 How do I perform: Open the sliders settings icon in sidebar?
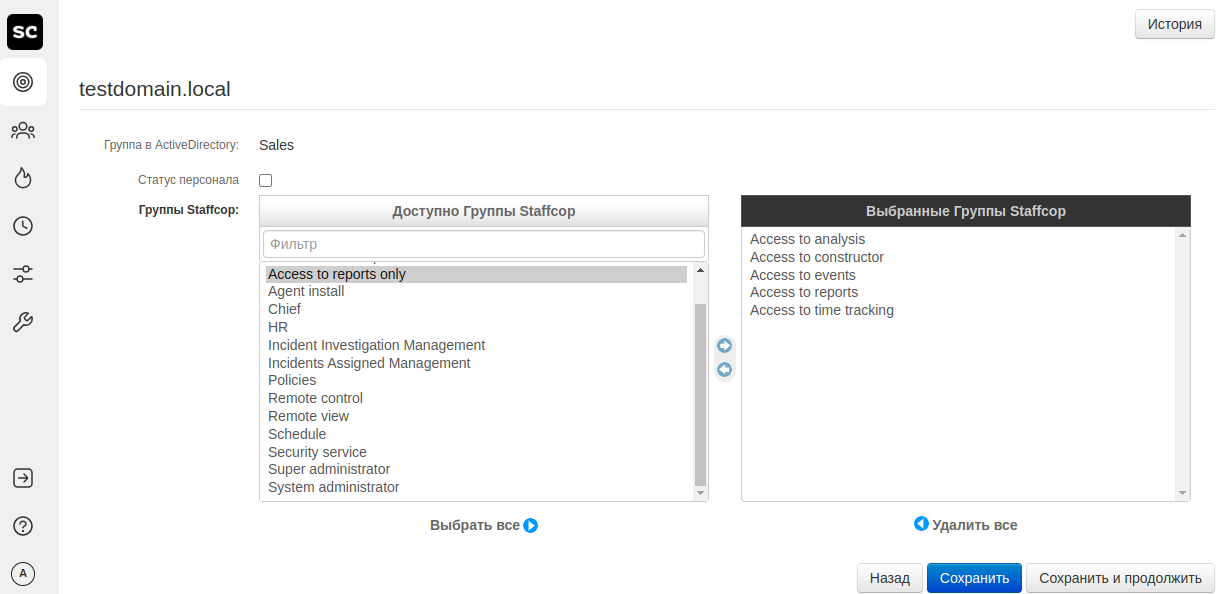[x=24, y=274]
